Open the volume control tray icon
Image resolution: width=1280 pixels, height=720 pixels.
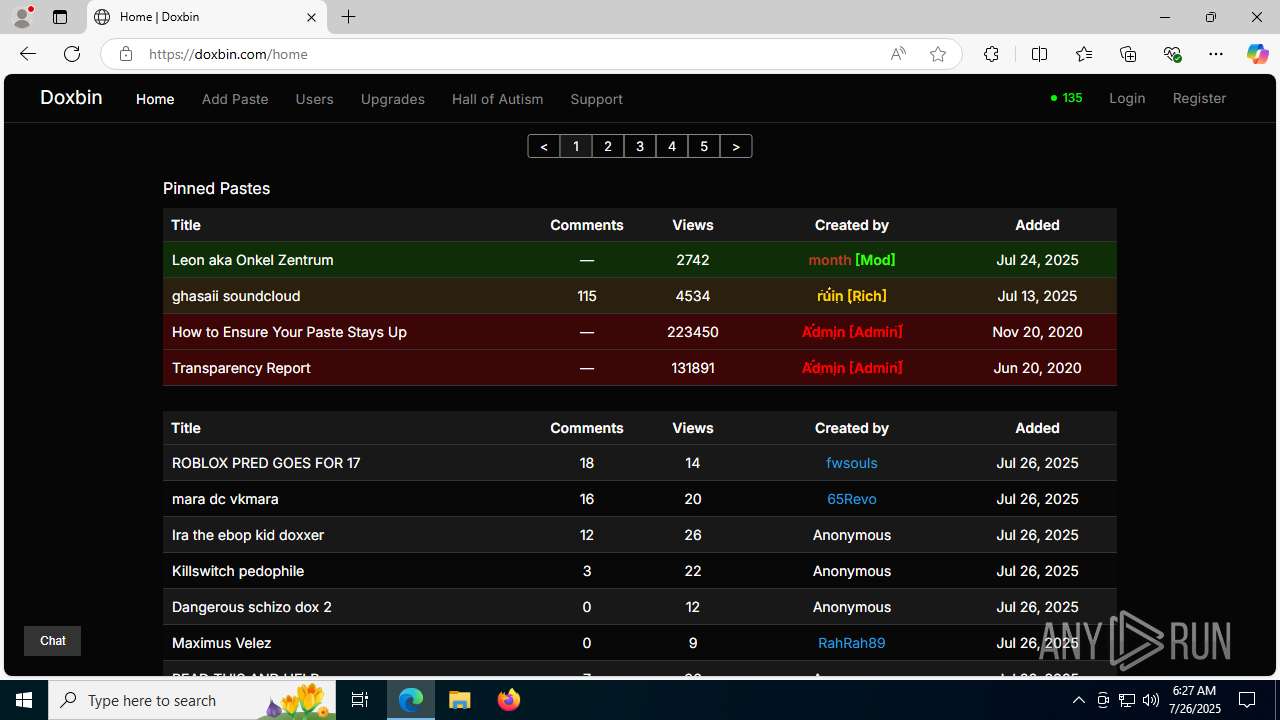[1150, 700]
